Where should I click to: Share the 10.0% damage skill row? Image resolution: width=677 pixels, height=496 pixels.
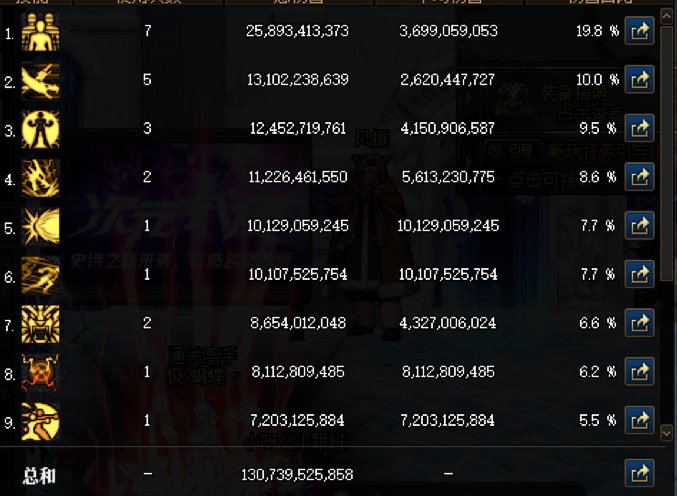(x=639, y=79)
